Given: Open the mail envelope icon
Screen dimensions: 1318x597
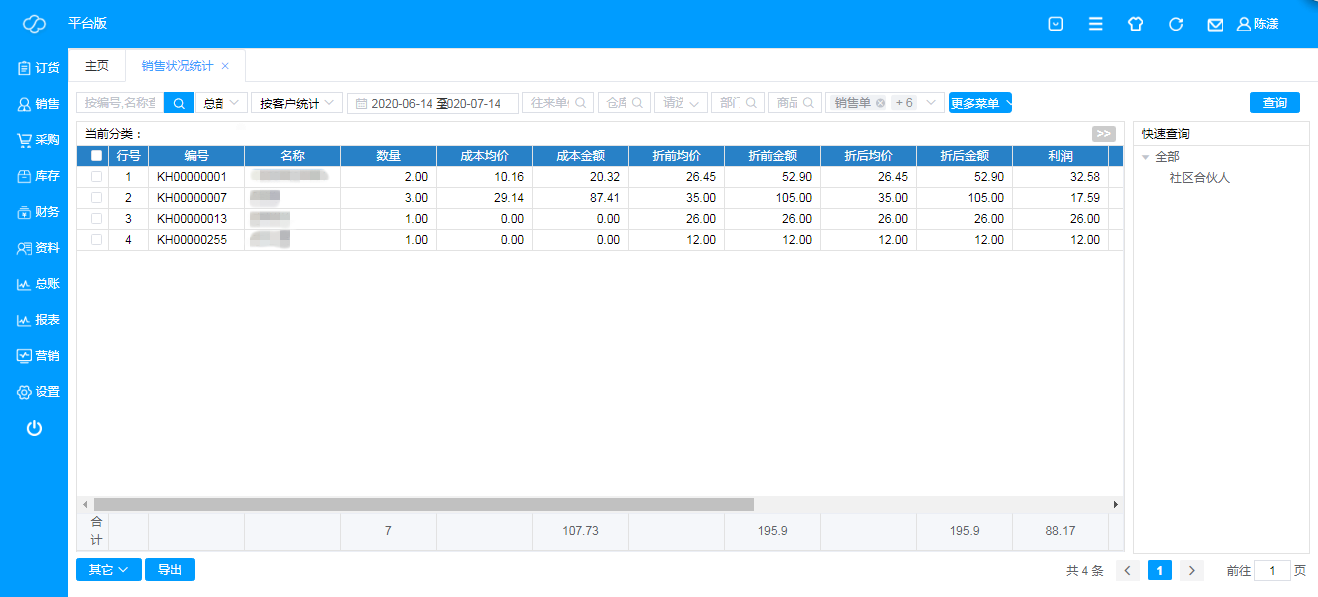Looking at the screenshot, I should (1215, 24).
